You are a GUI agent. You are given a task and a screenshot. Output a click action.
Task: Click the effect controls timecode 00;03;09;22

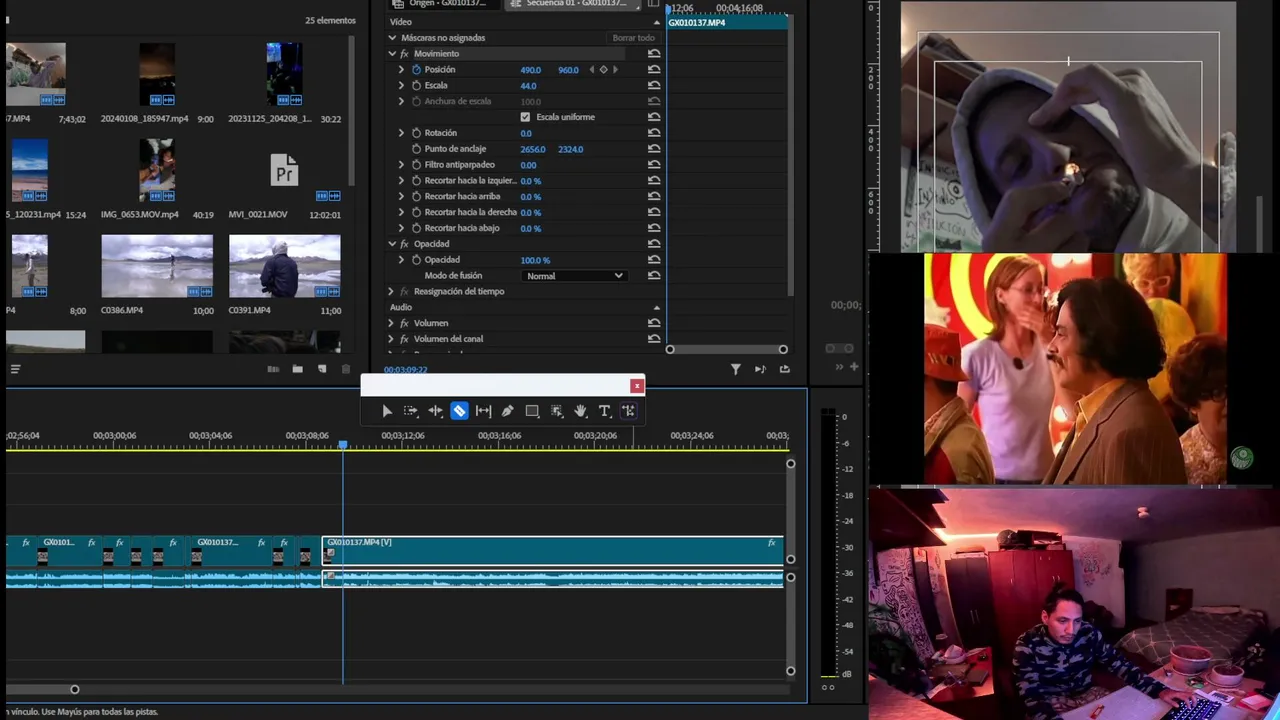(406, 370)
